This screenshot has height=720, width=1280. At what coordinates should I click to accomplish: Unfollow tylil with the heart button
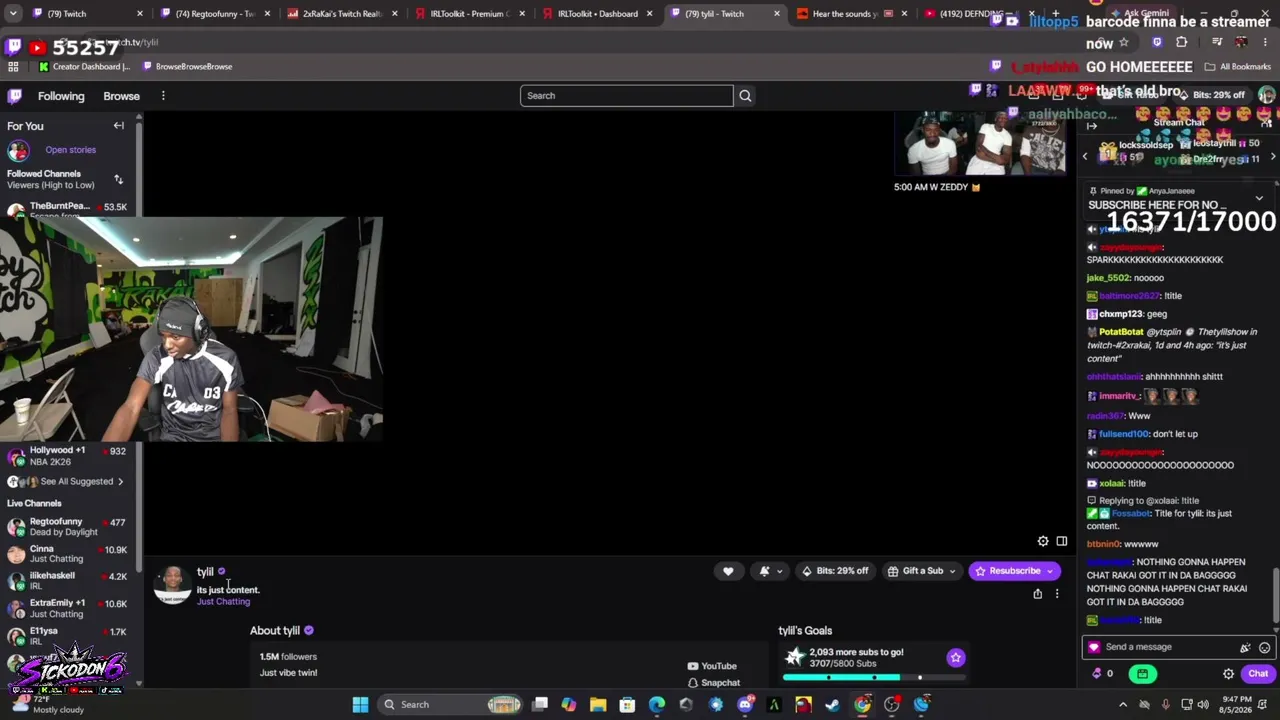[x=728, y=571]
